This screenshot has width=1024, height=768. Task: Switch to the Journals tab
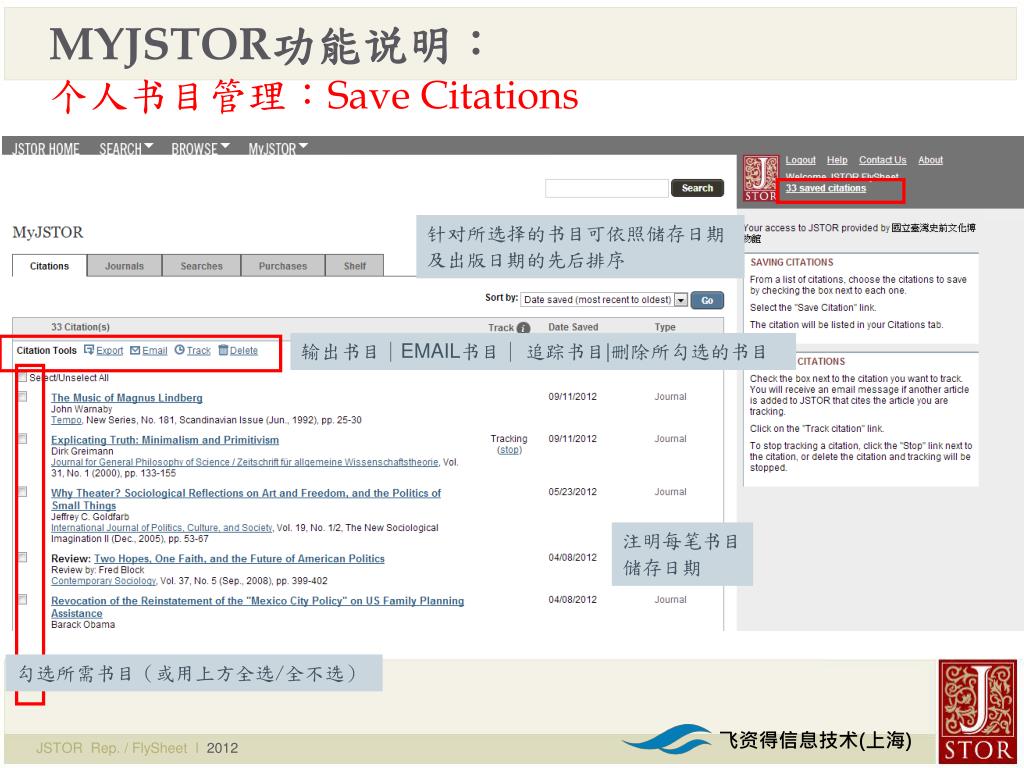click(x=124, y=266)
